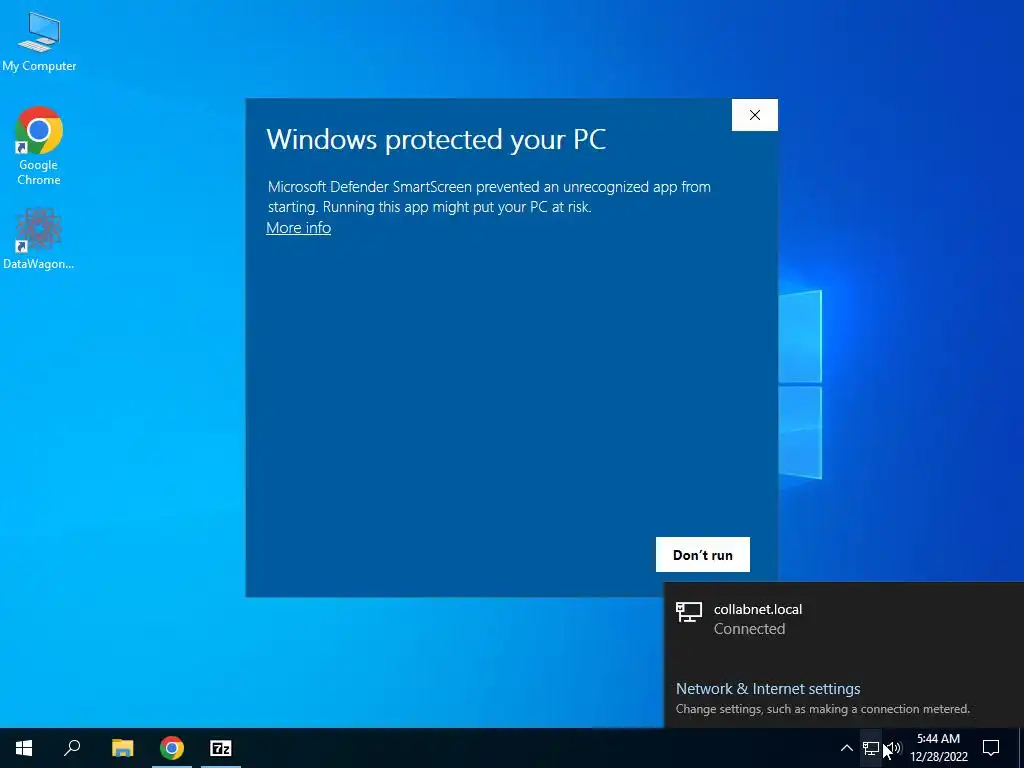
Task: Close the SmartScreen dialog with X
Action: click(755, 115)
